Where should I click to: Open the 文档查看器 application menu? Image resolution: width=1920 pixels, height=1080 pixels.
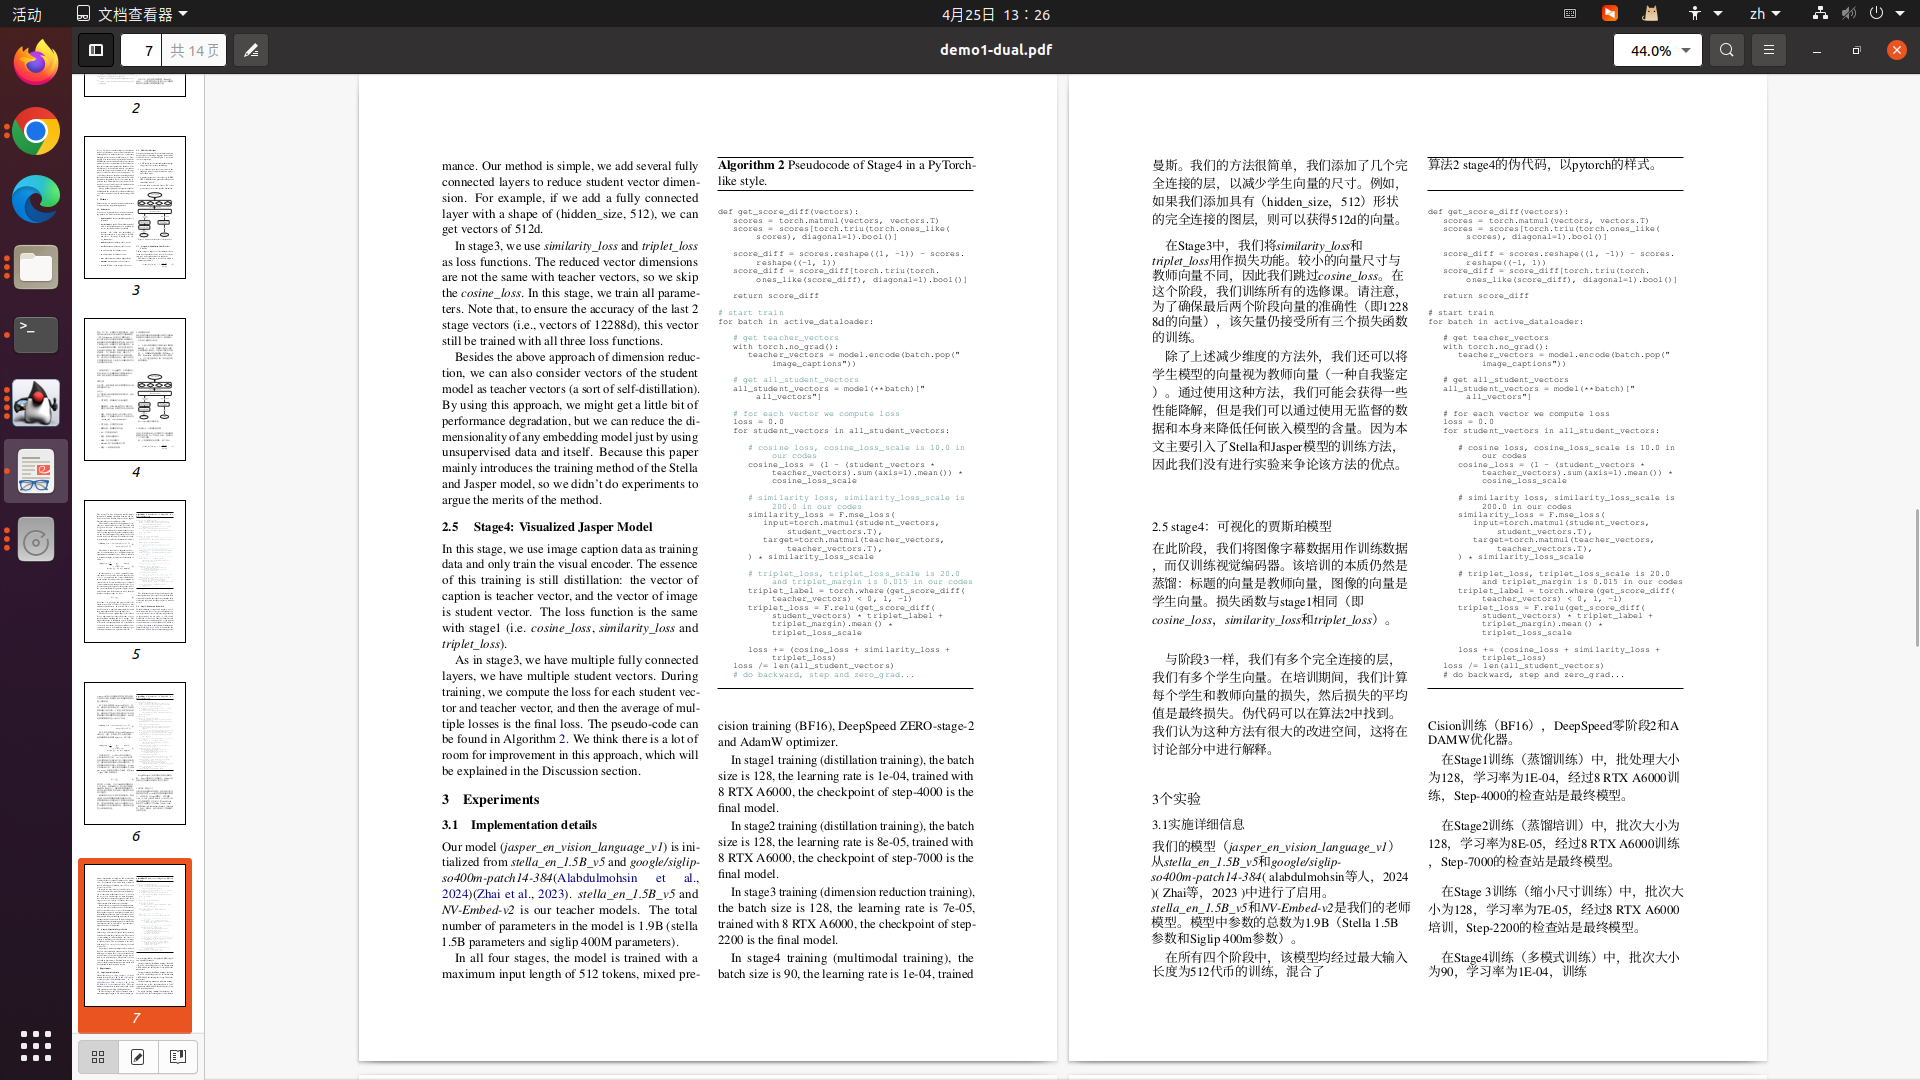click(x=132, y=14)
